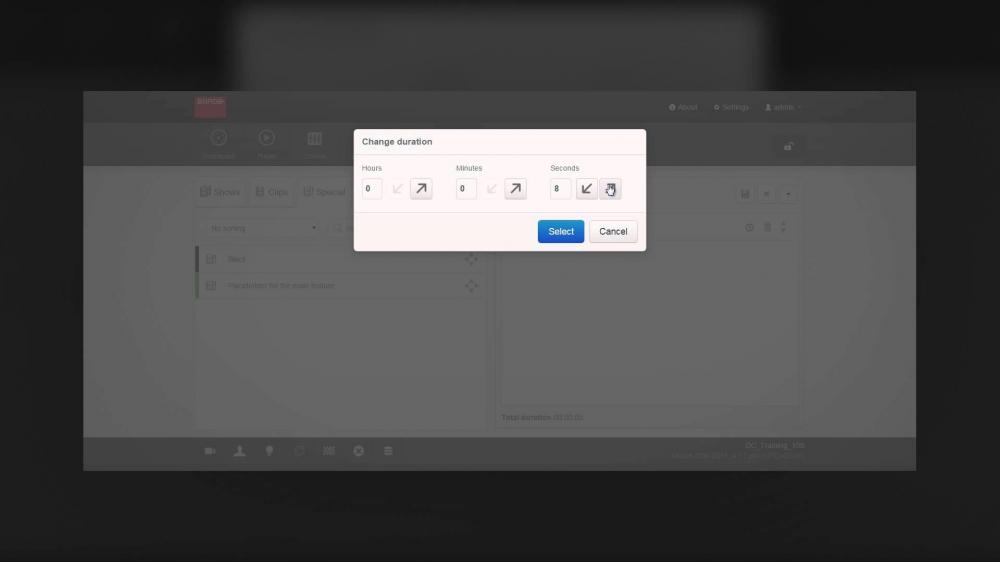The width and height of the screenshot is (1000, 562).
Task: Open the Shows tab
Action: click(220, 192)
